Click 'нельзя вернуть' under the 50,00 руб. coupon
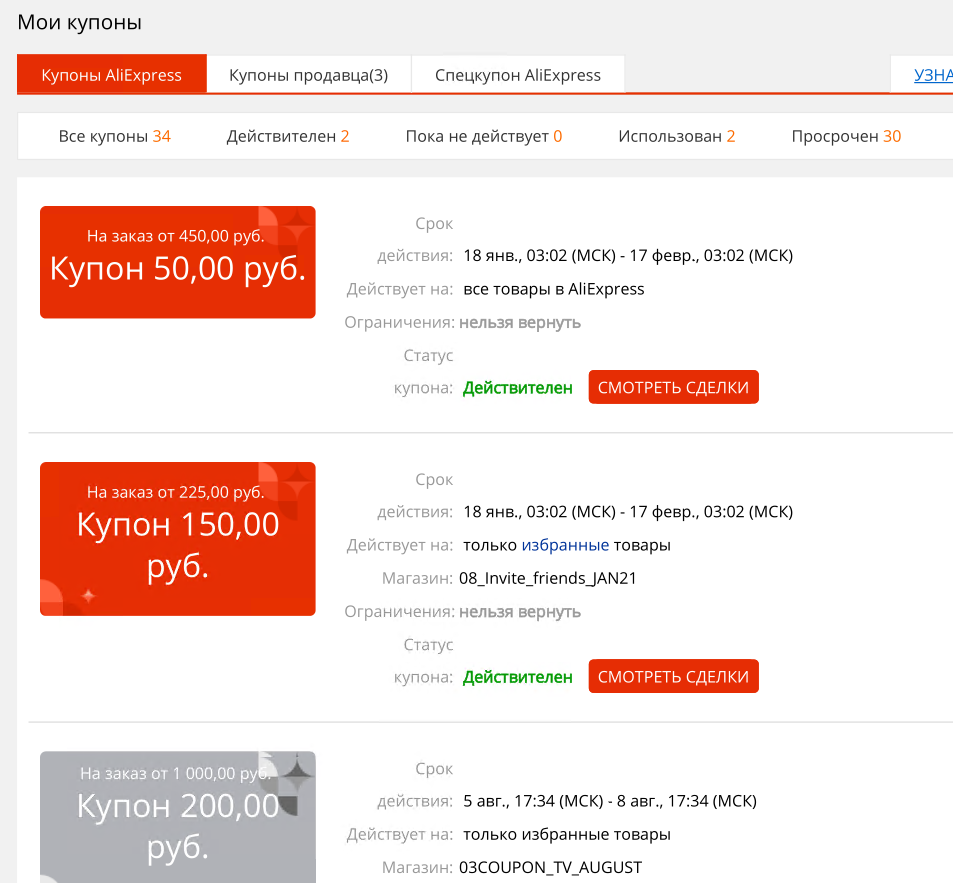 click(520, 323)
